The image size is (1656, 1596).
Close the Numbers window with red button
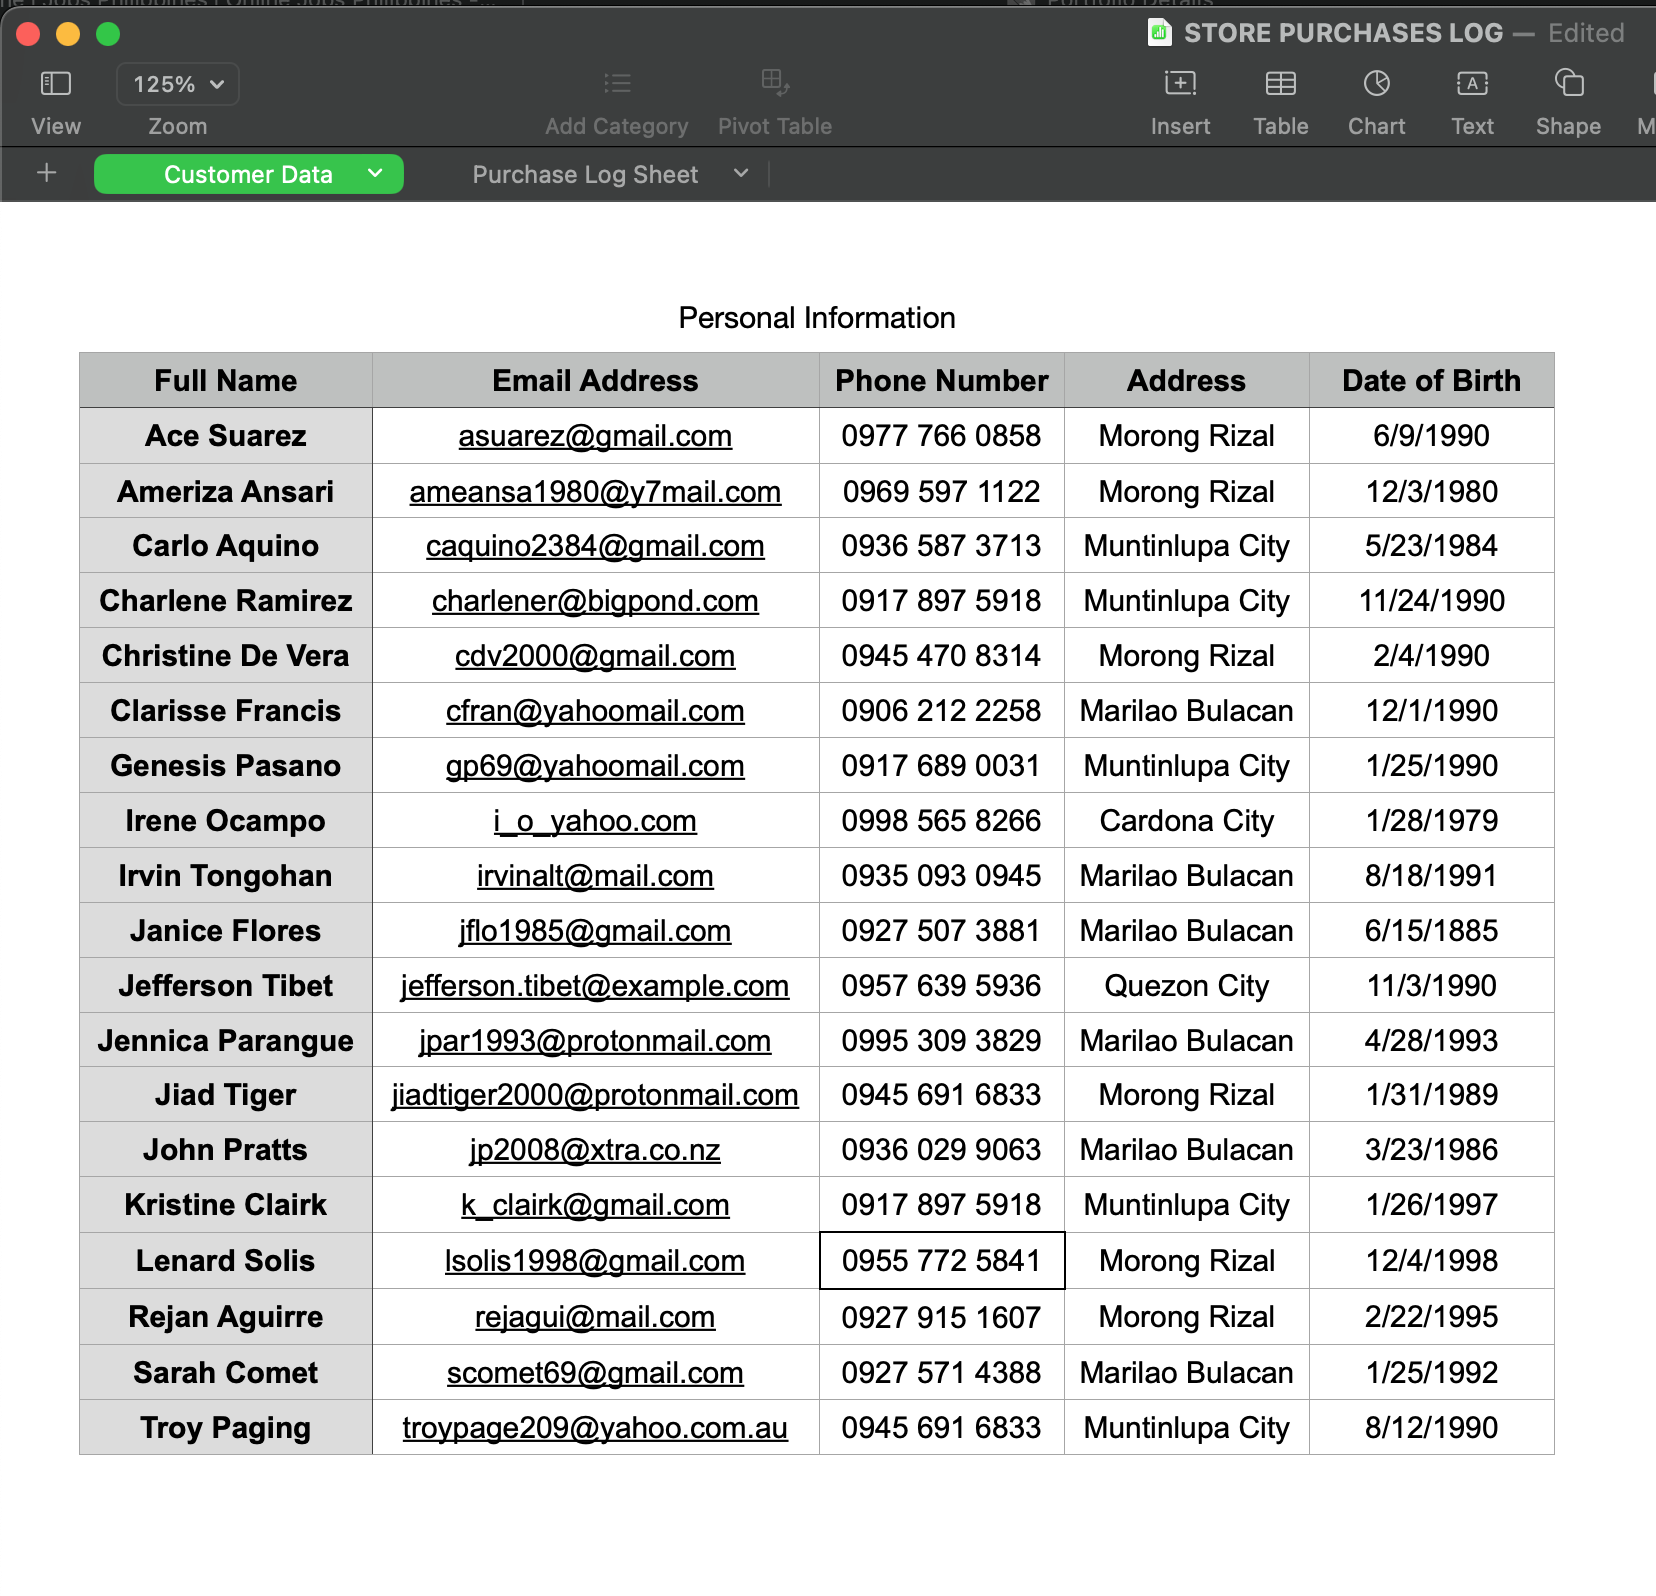(28, 34)
